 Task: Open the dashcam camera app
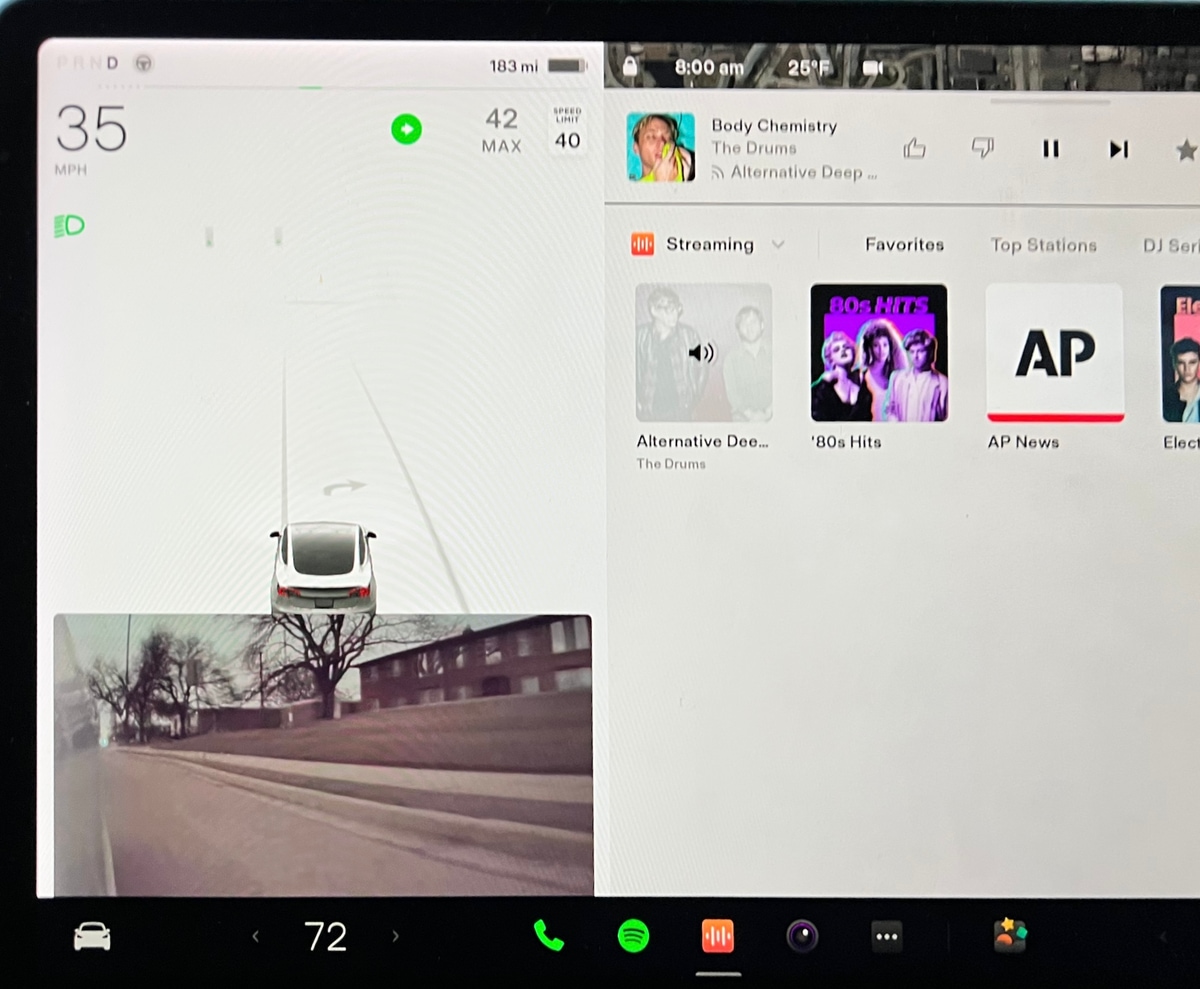tap(802, 936)
